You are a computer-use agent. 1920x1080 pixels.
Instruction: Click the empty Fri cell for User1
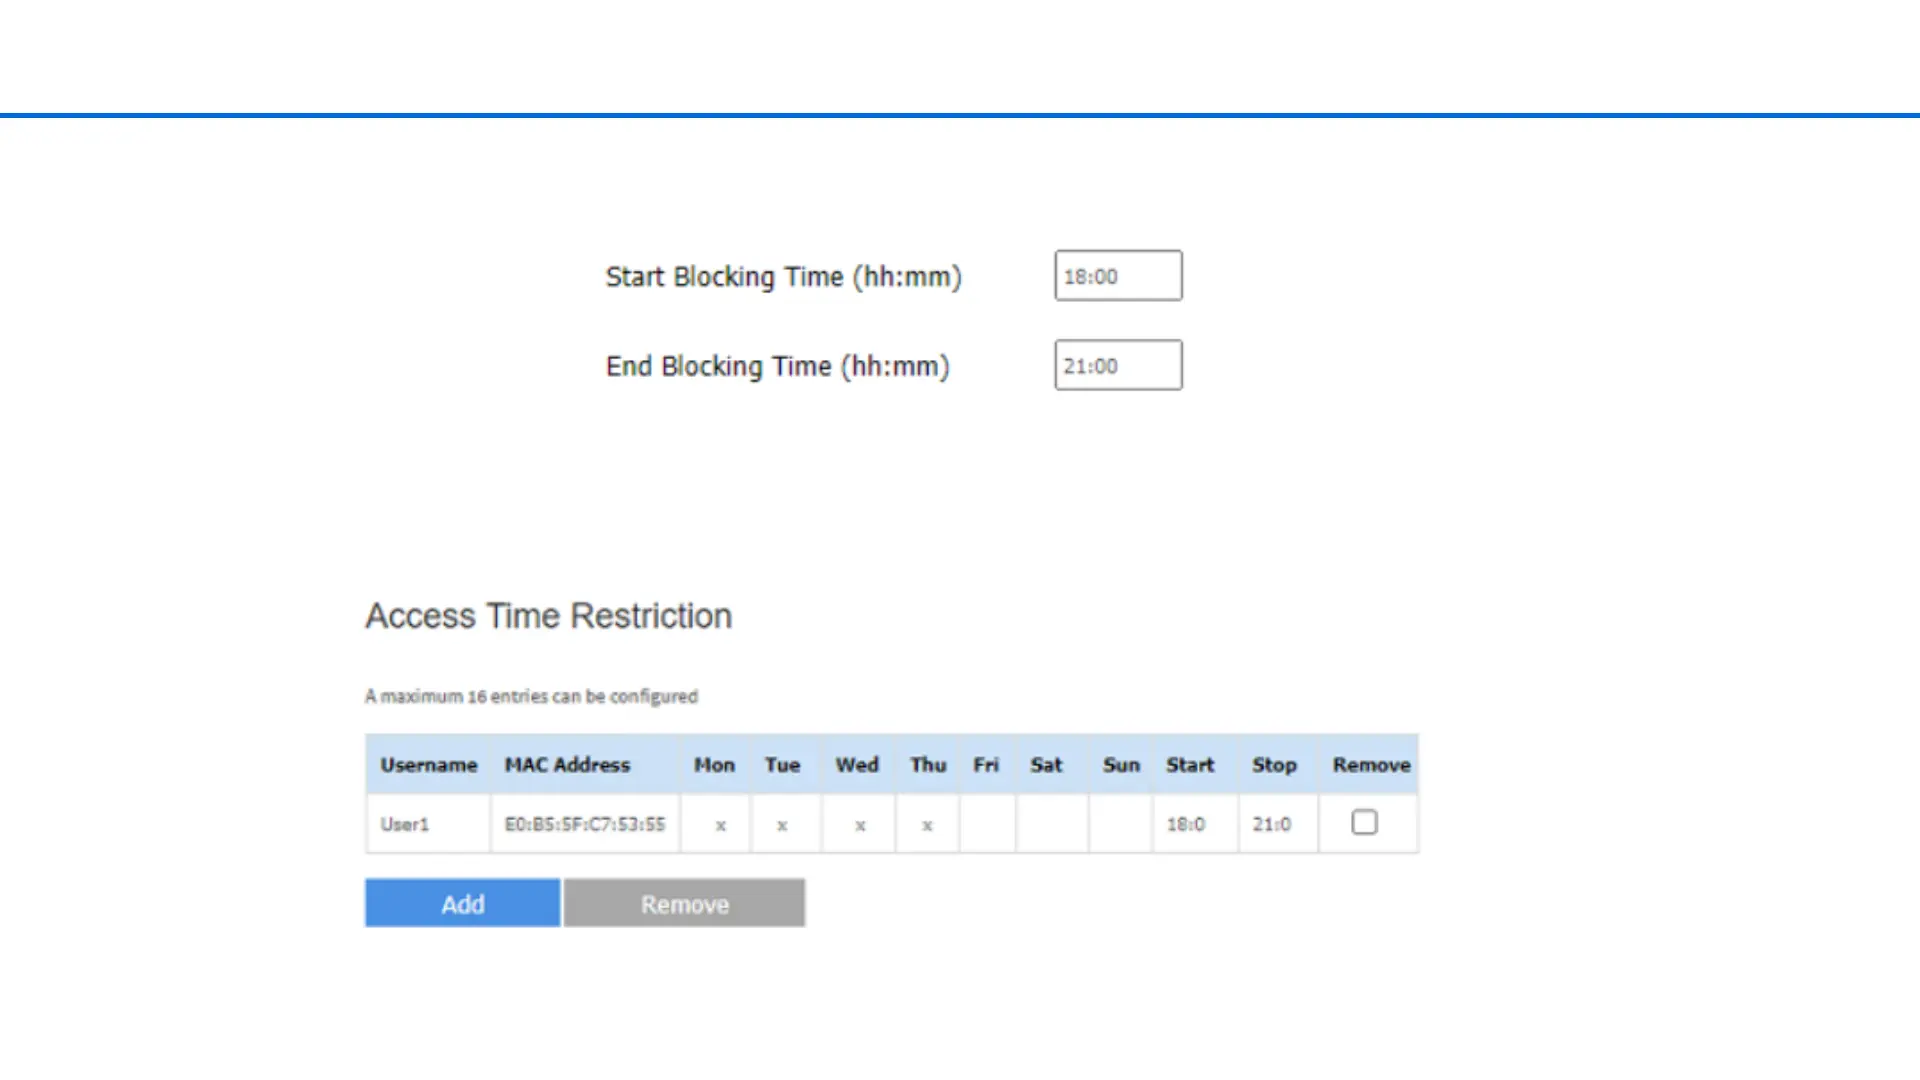(987, 824)
